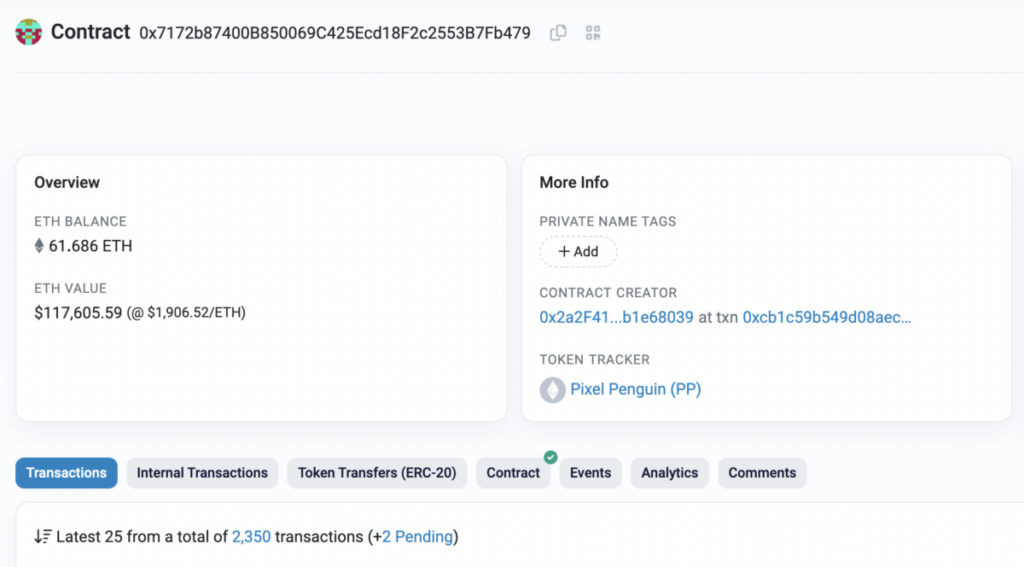Open creation transaction 0xcb1c59b549d08aec
This screenshot has width=1024, height=567.
tap(826, 317)
